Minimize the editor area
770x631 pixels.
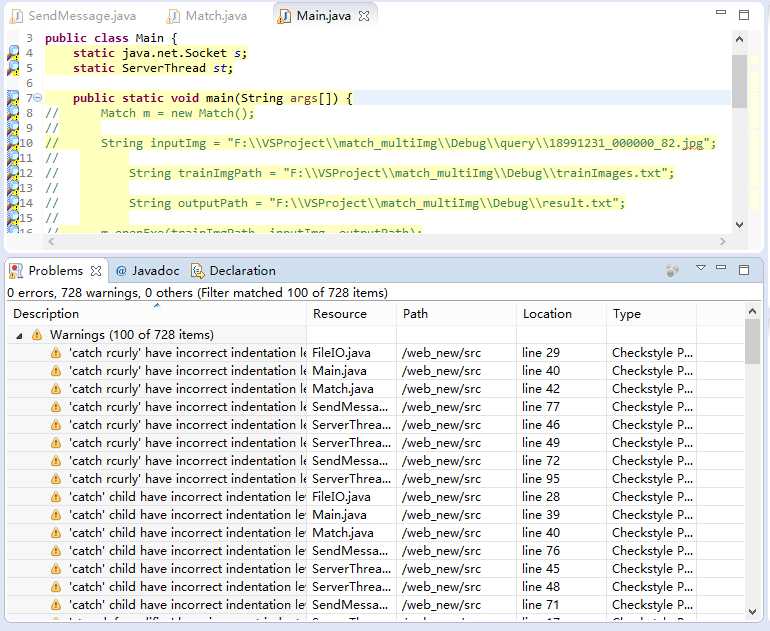[x=721, y=12]
